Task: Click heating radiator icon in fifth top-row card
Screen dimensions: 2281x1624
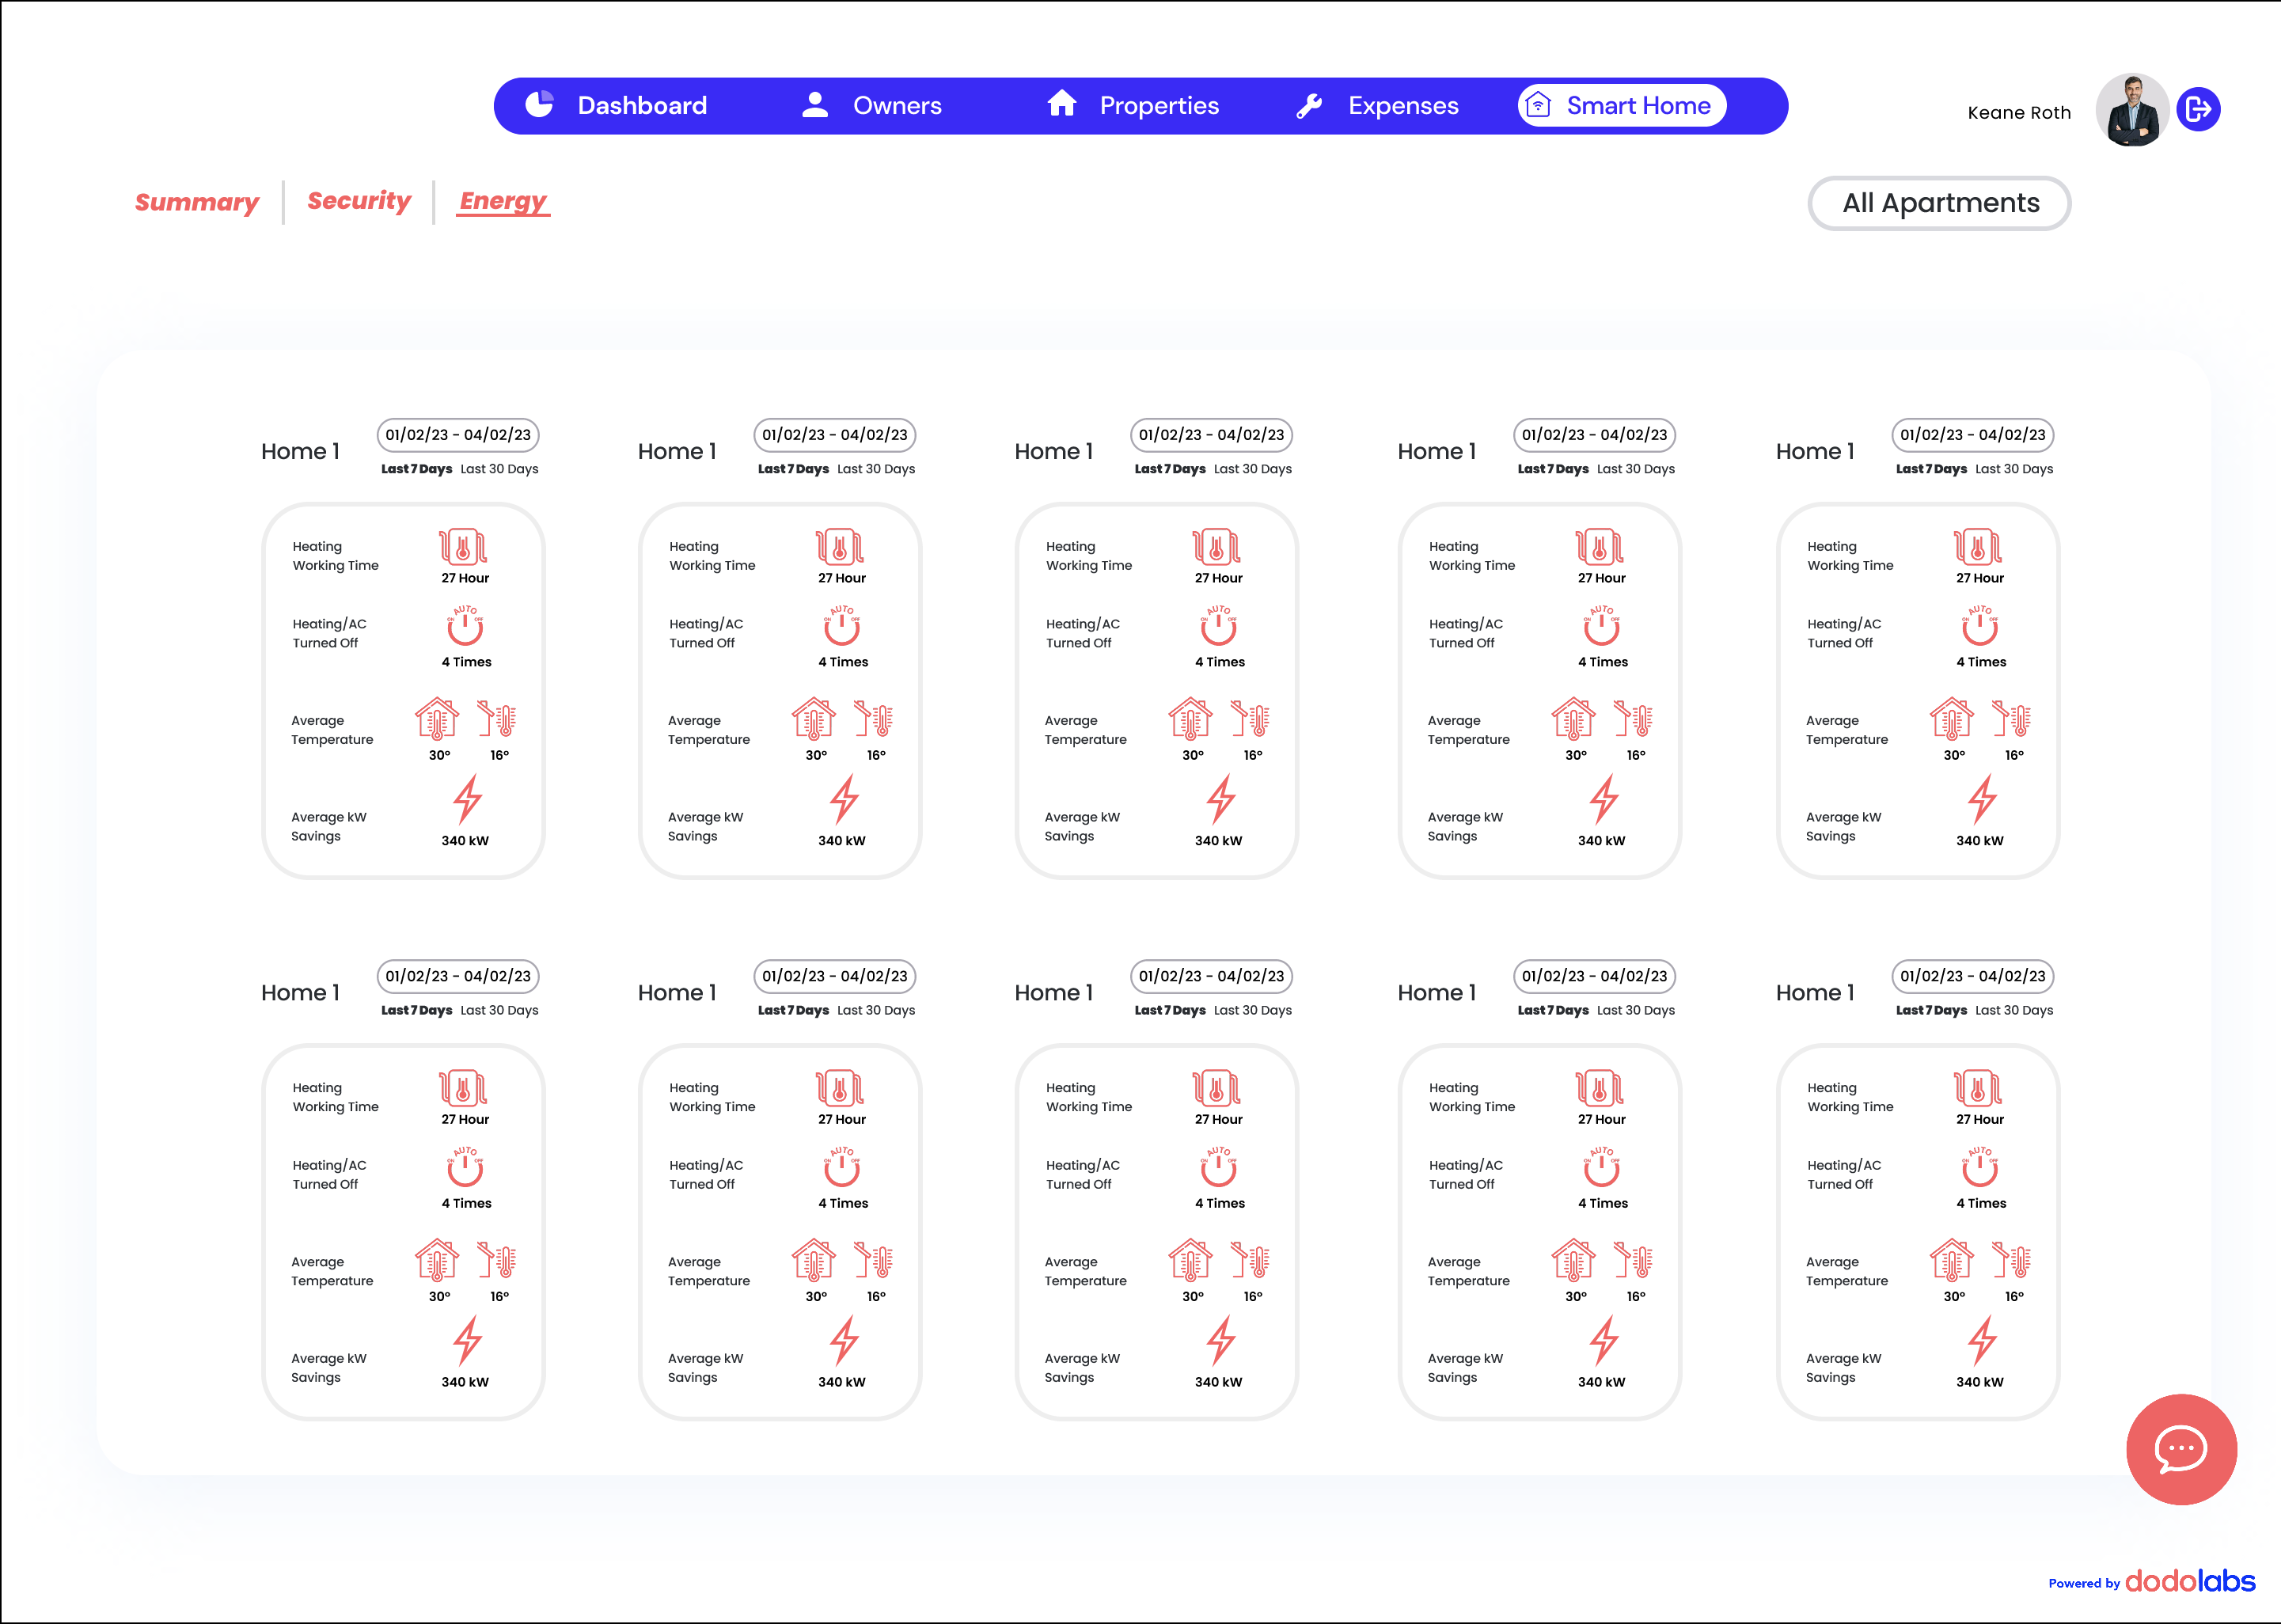Action: (1978, 547)
